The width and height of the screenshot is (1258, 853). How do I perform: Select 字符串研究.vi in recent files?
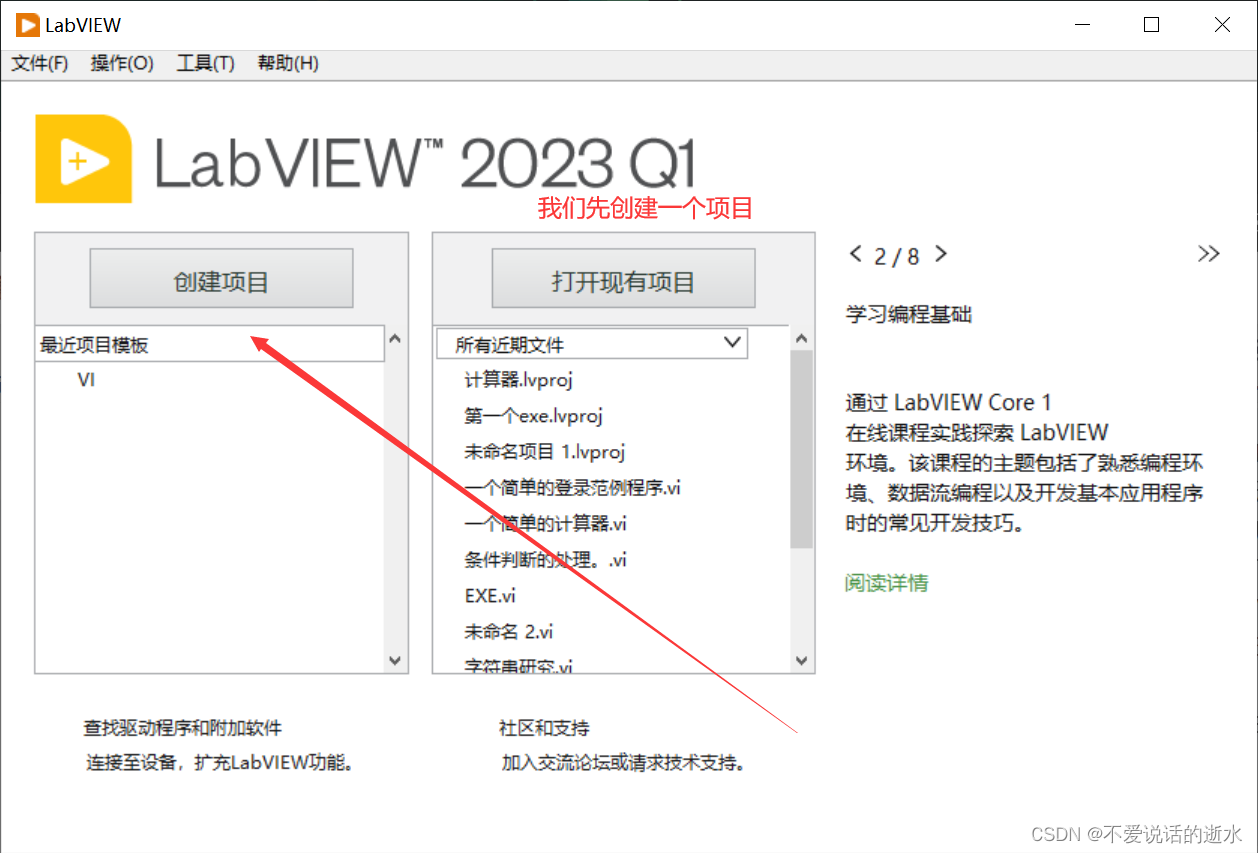click(518, 665)
